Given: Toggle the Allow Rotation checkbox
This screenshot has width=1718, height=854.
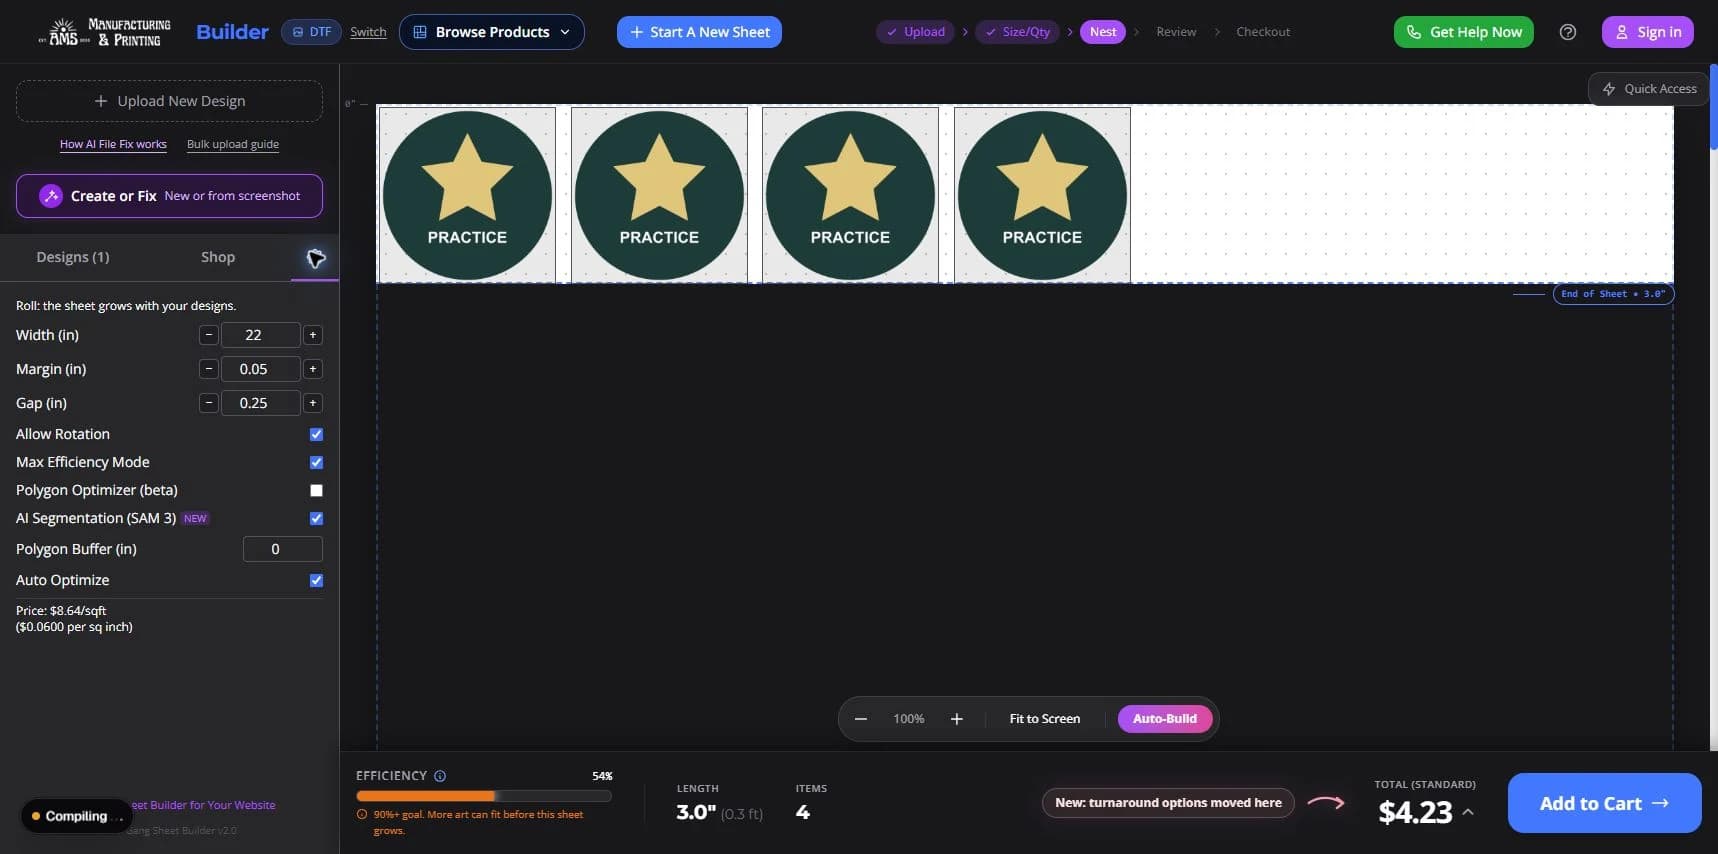Looking at the screenshot, I should tap(316, 434).
